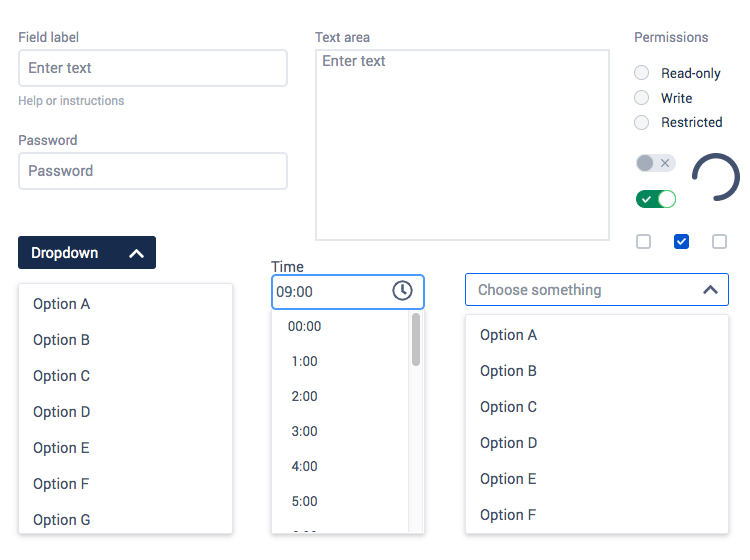Focus the Password input field
750x560 pixels.
point(153,171)
